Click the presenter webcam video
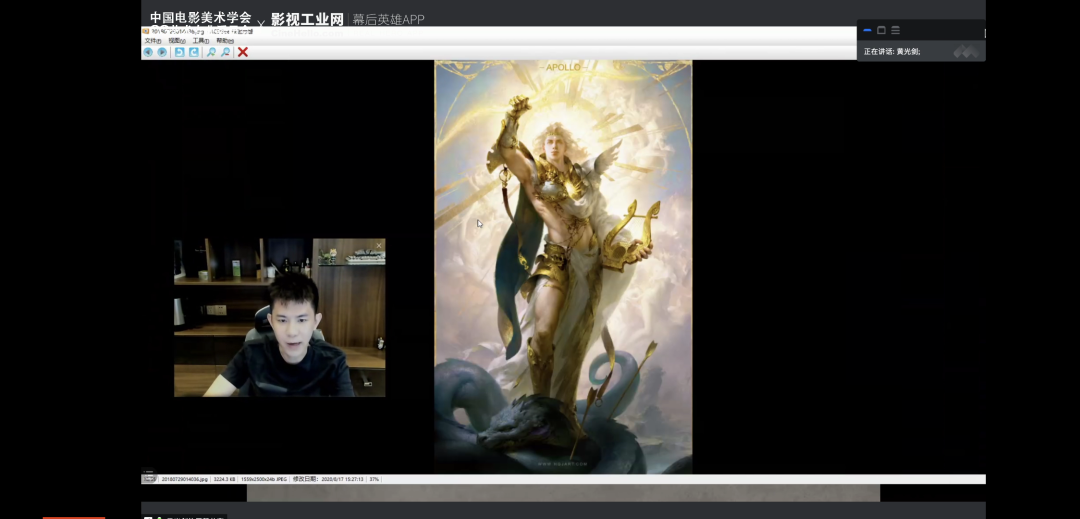The height and width of the screenshot is (519, 1080). click(x=279, y=318)
